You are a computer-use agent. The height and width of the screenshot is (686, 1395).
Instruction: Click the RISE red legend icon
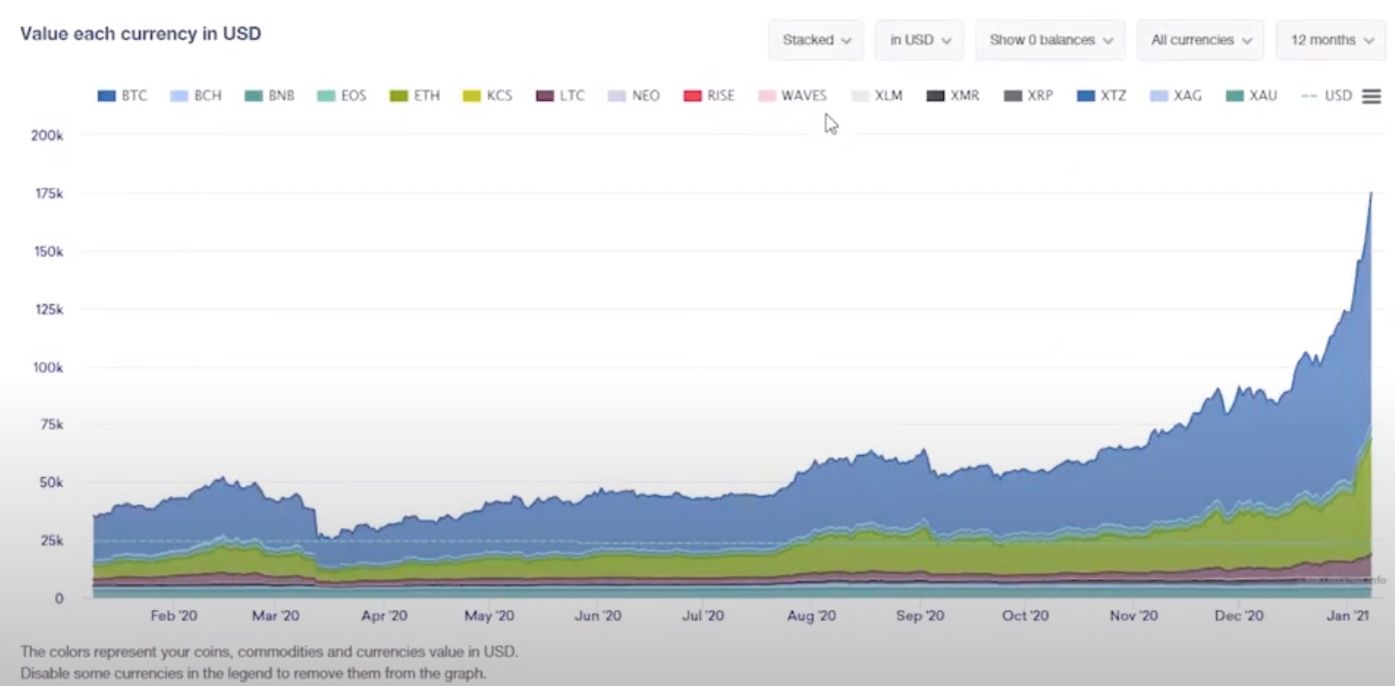[x=692, y=96]
